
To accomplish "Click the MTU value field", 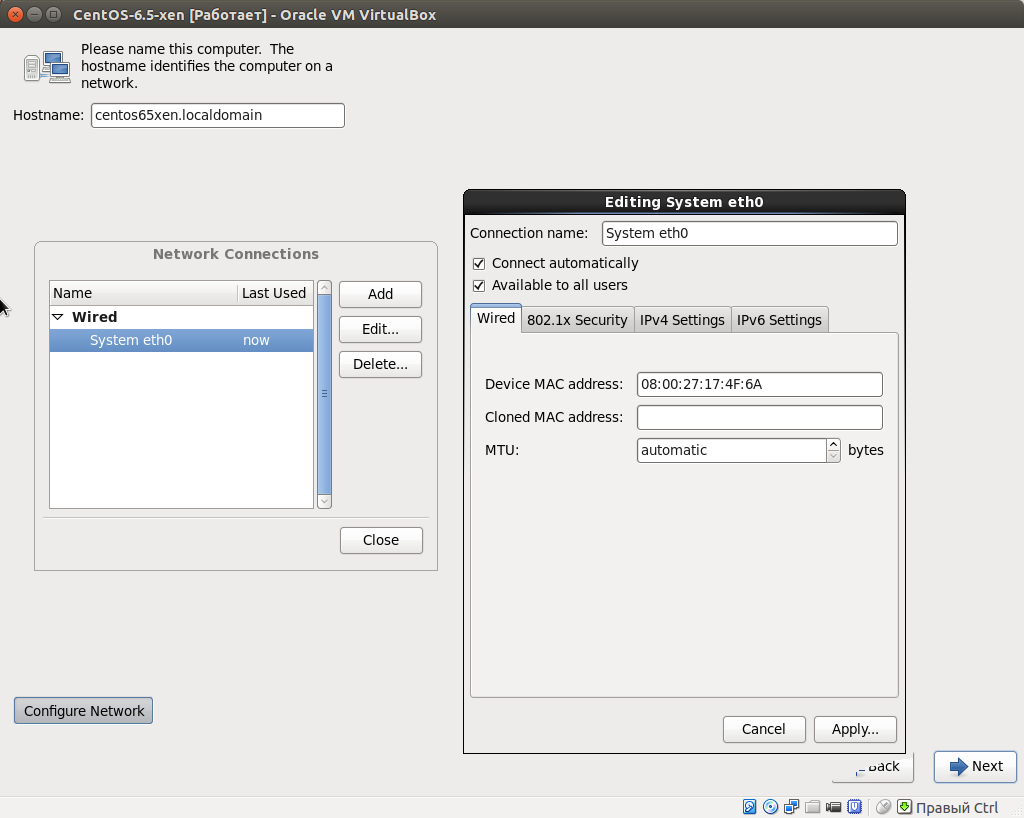I will [731, 450].
